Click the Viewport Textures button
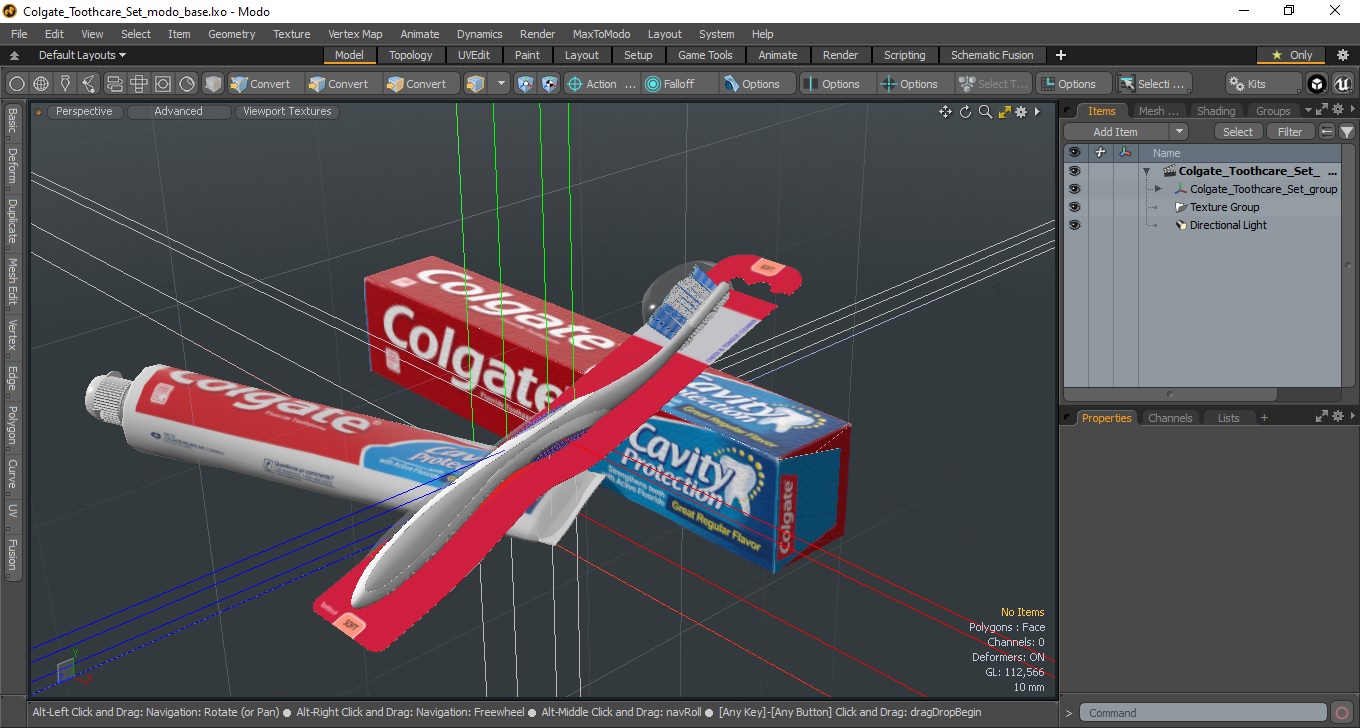This screenshot has height=728, width=1360. pos(287,112)
